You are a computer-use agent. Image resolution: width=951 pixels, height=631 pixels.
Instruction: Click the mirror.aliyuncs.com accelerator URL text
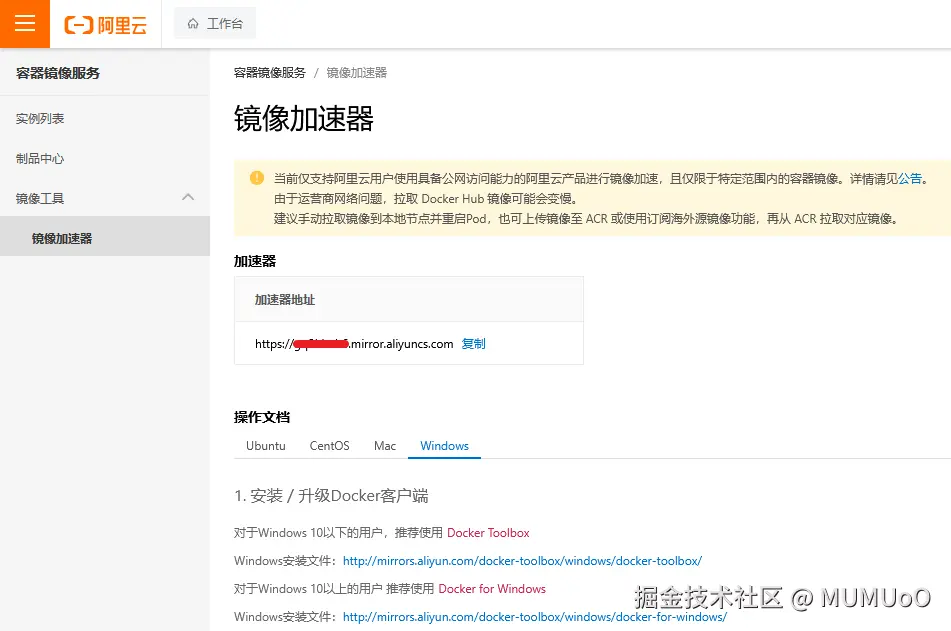[354, 344]
